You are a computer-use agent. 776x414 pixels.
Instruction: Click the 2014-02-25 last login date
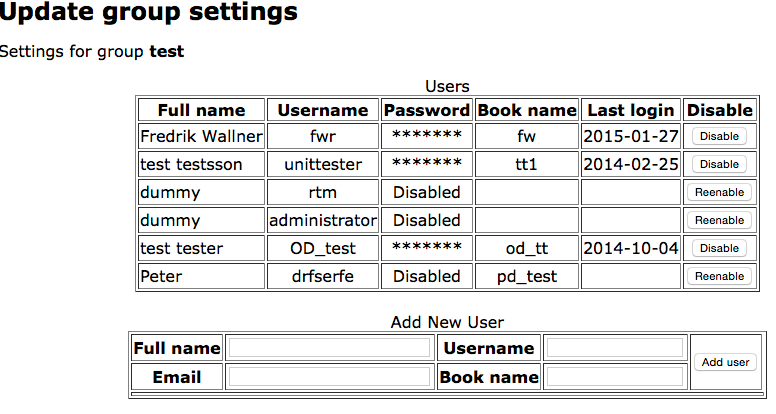630,164
